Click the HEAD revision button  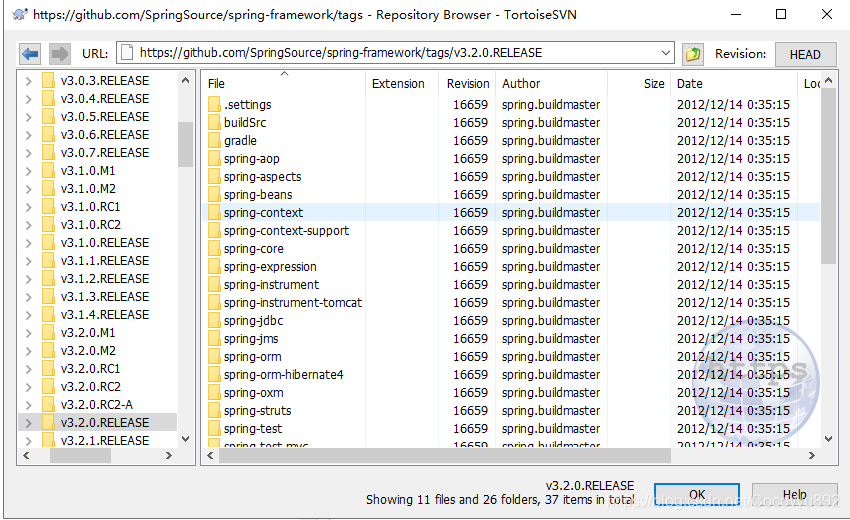point(805,54)
